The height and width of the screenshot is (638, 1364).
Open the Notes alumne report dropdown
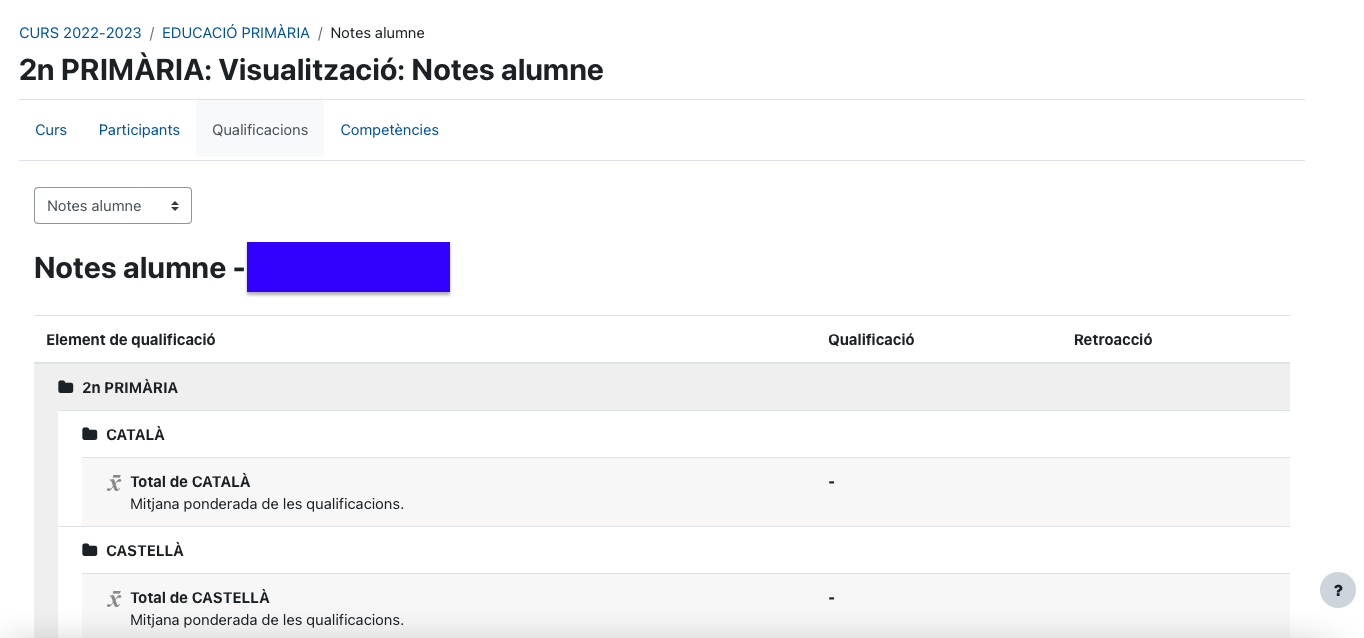point(113,206)
